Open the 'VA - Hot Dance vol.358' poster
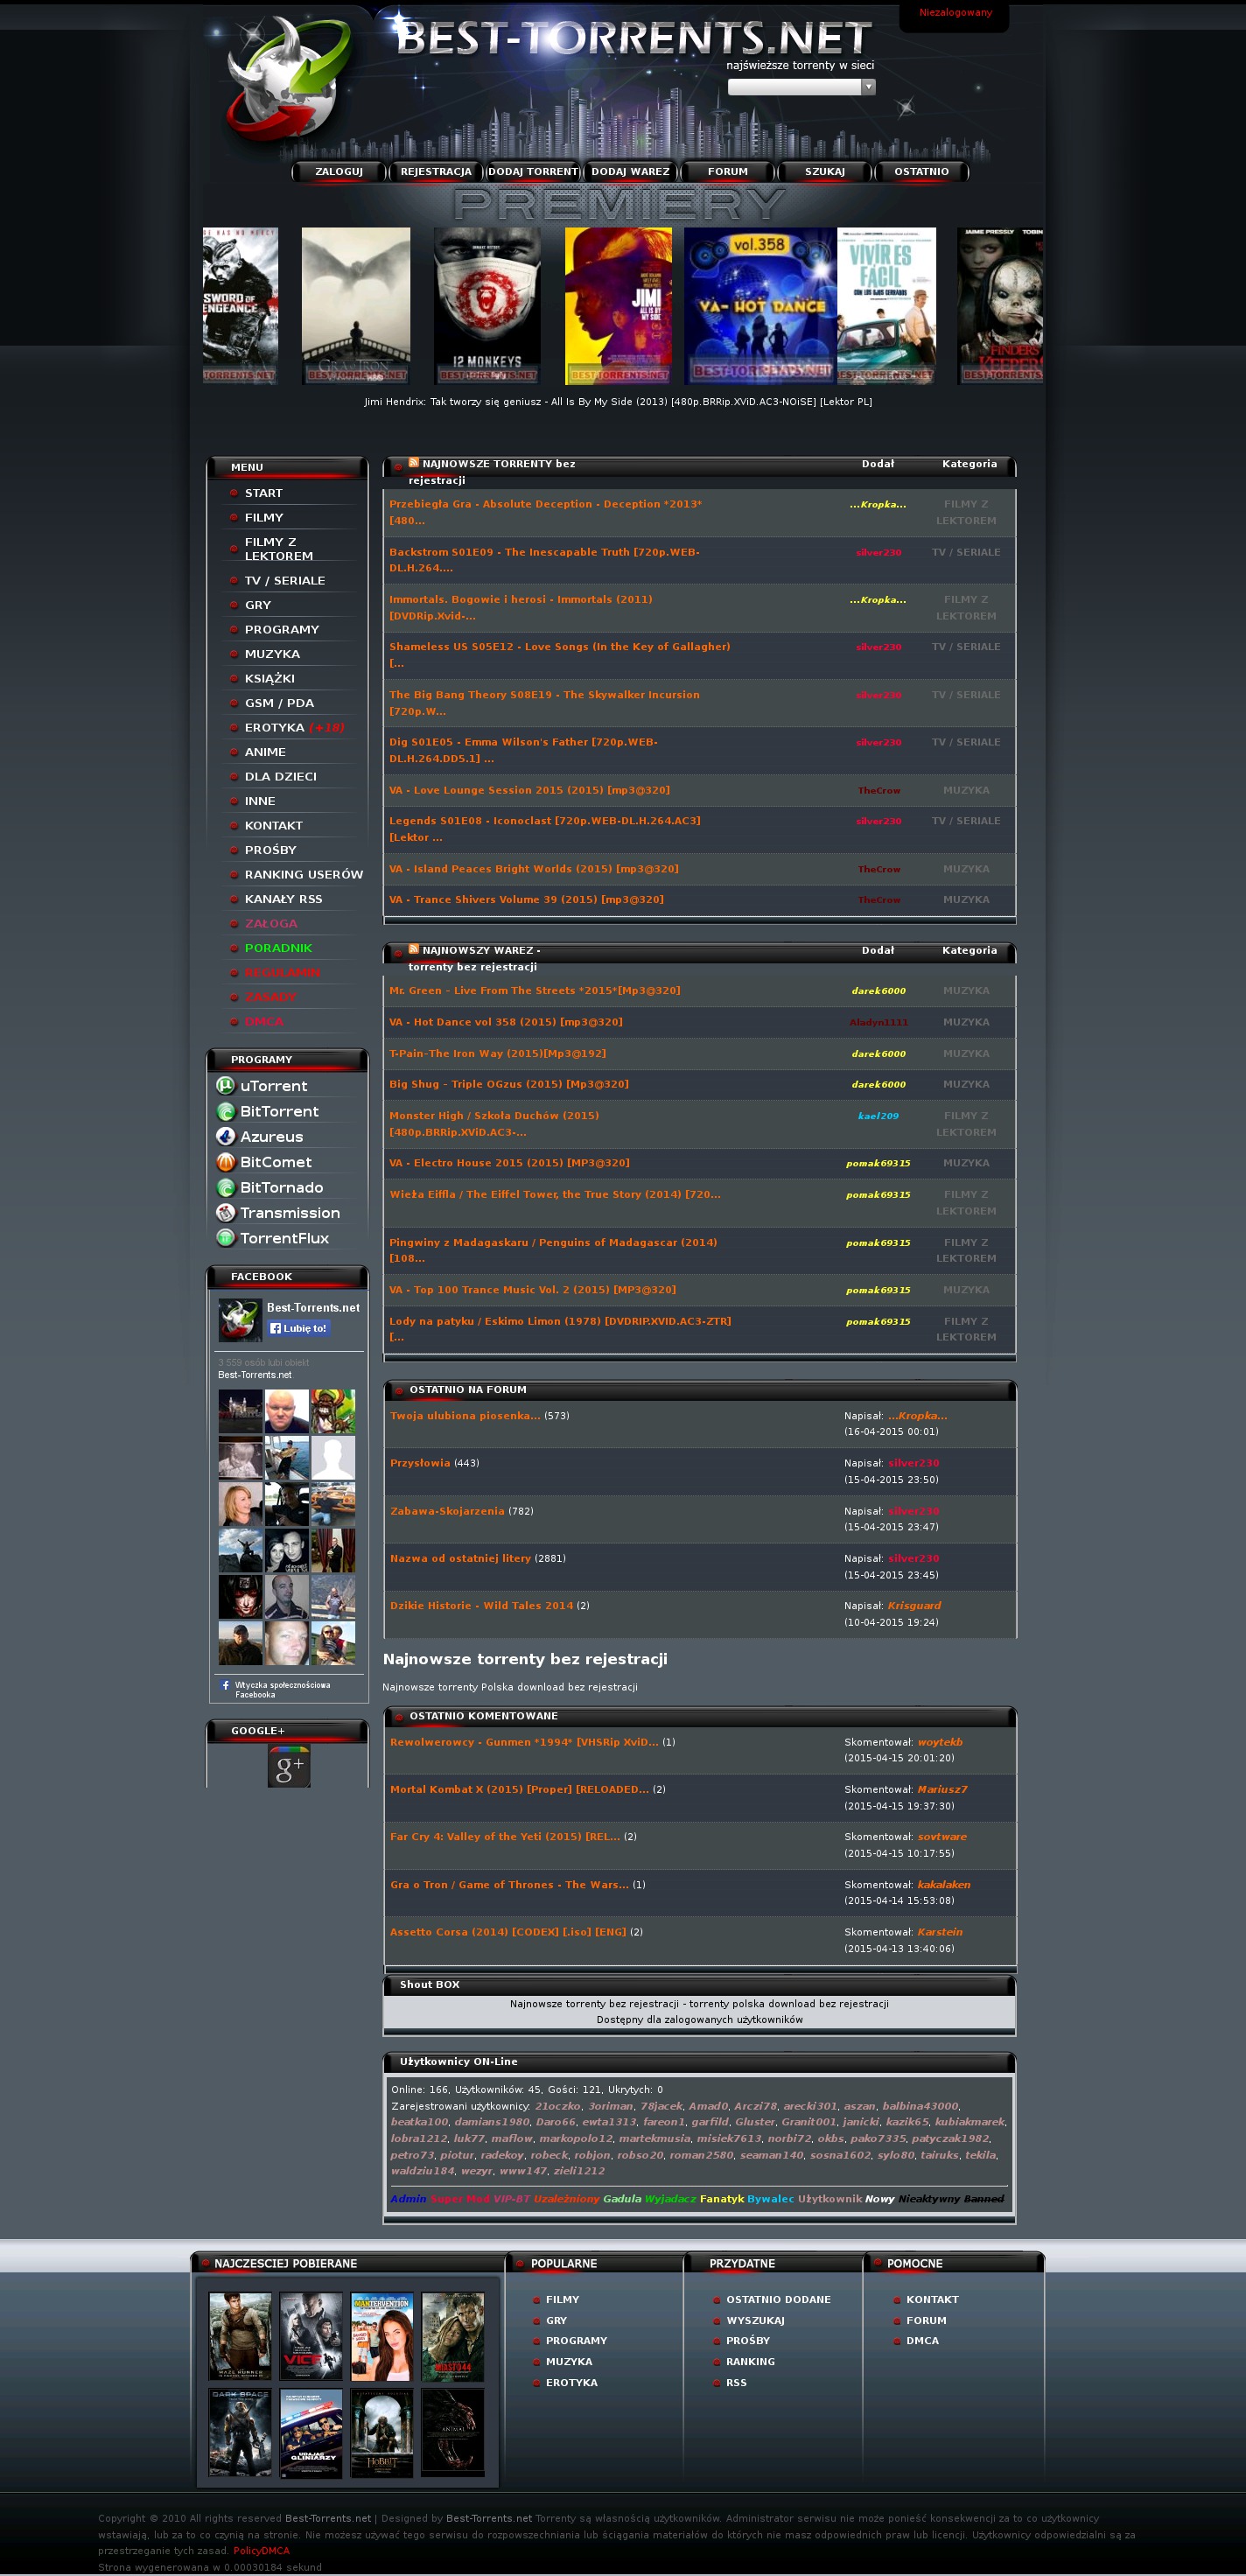Screen dimensions: 1246x2576 pos(760,305)
